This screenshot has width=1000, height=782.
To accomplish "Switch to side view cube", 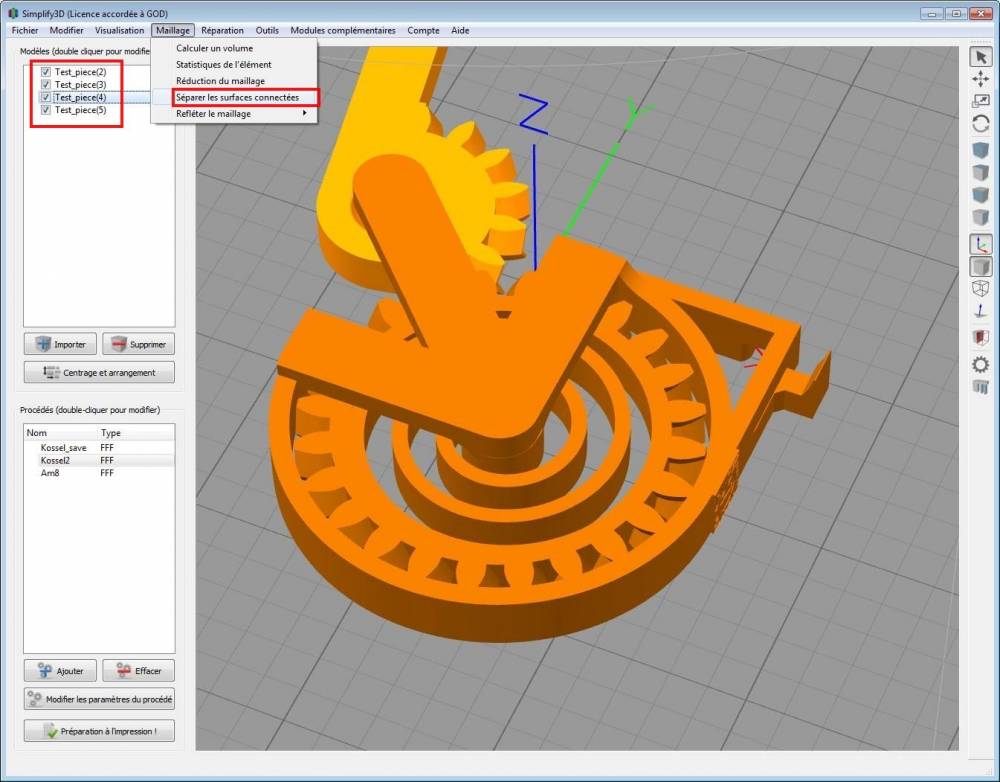I will click(980, 217).
